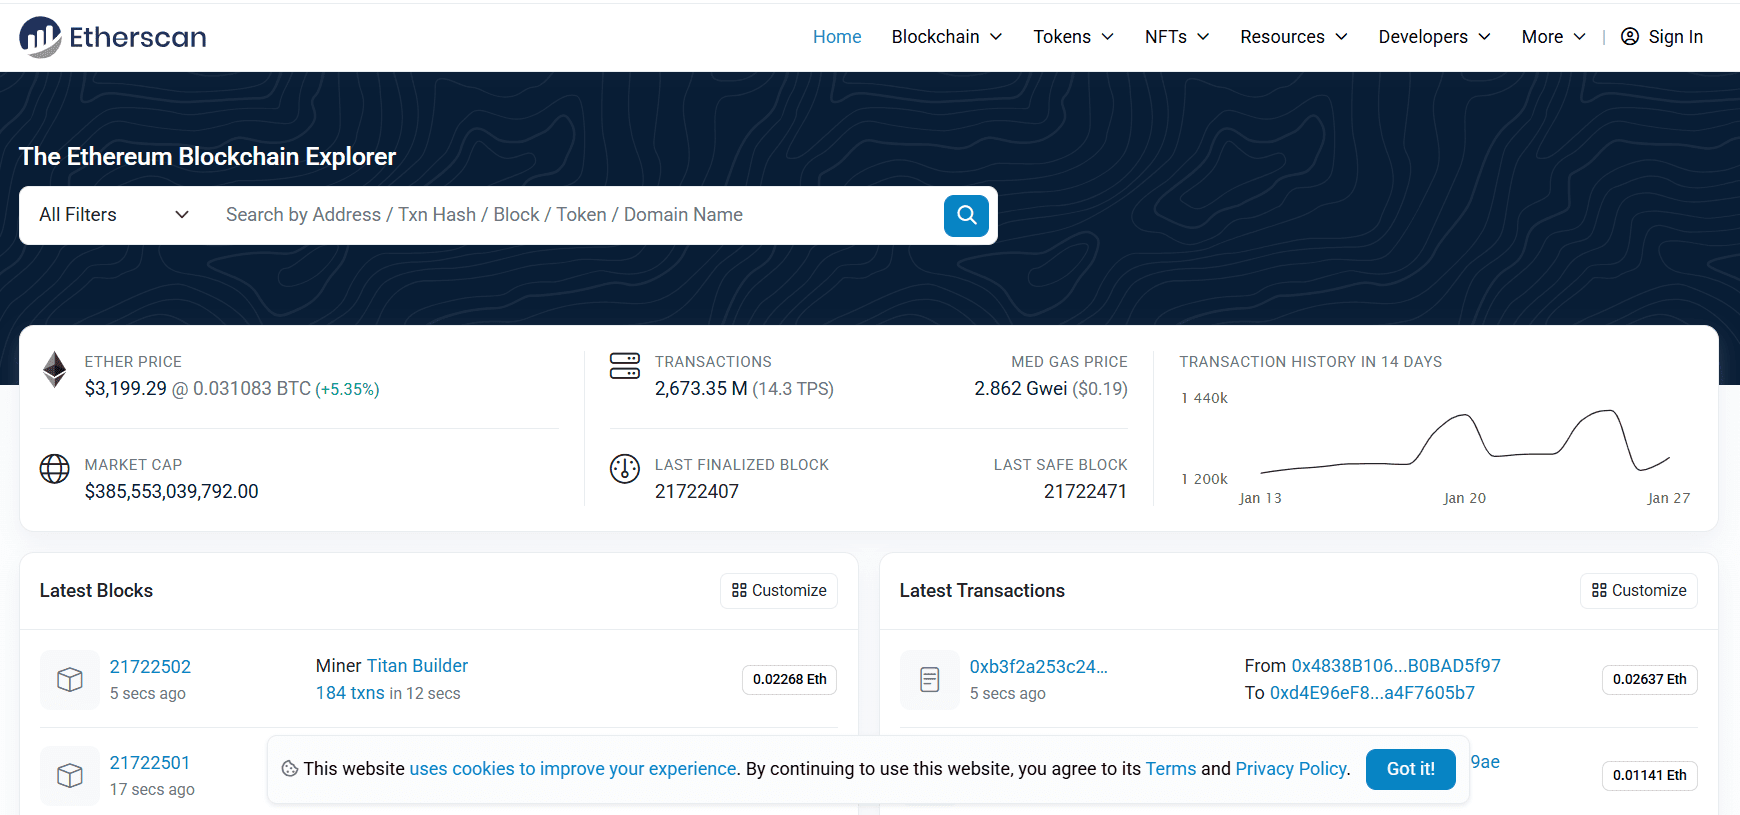Image resolution: width=1740 pixels, height=815 pixels.
Task: Click the Sign In link
Action: 1662,37
